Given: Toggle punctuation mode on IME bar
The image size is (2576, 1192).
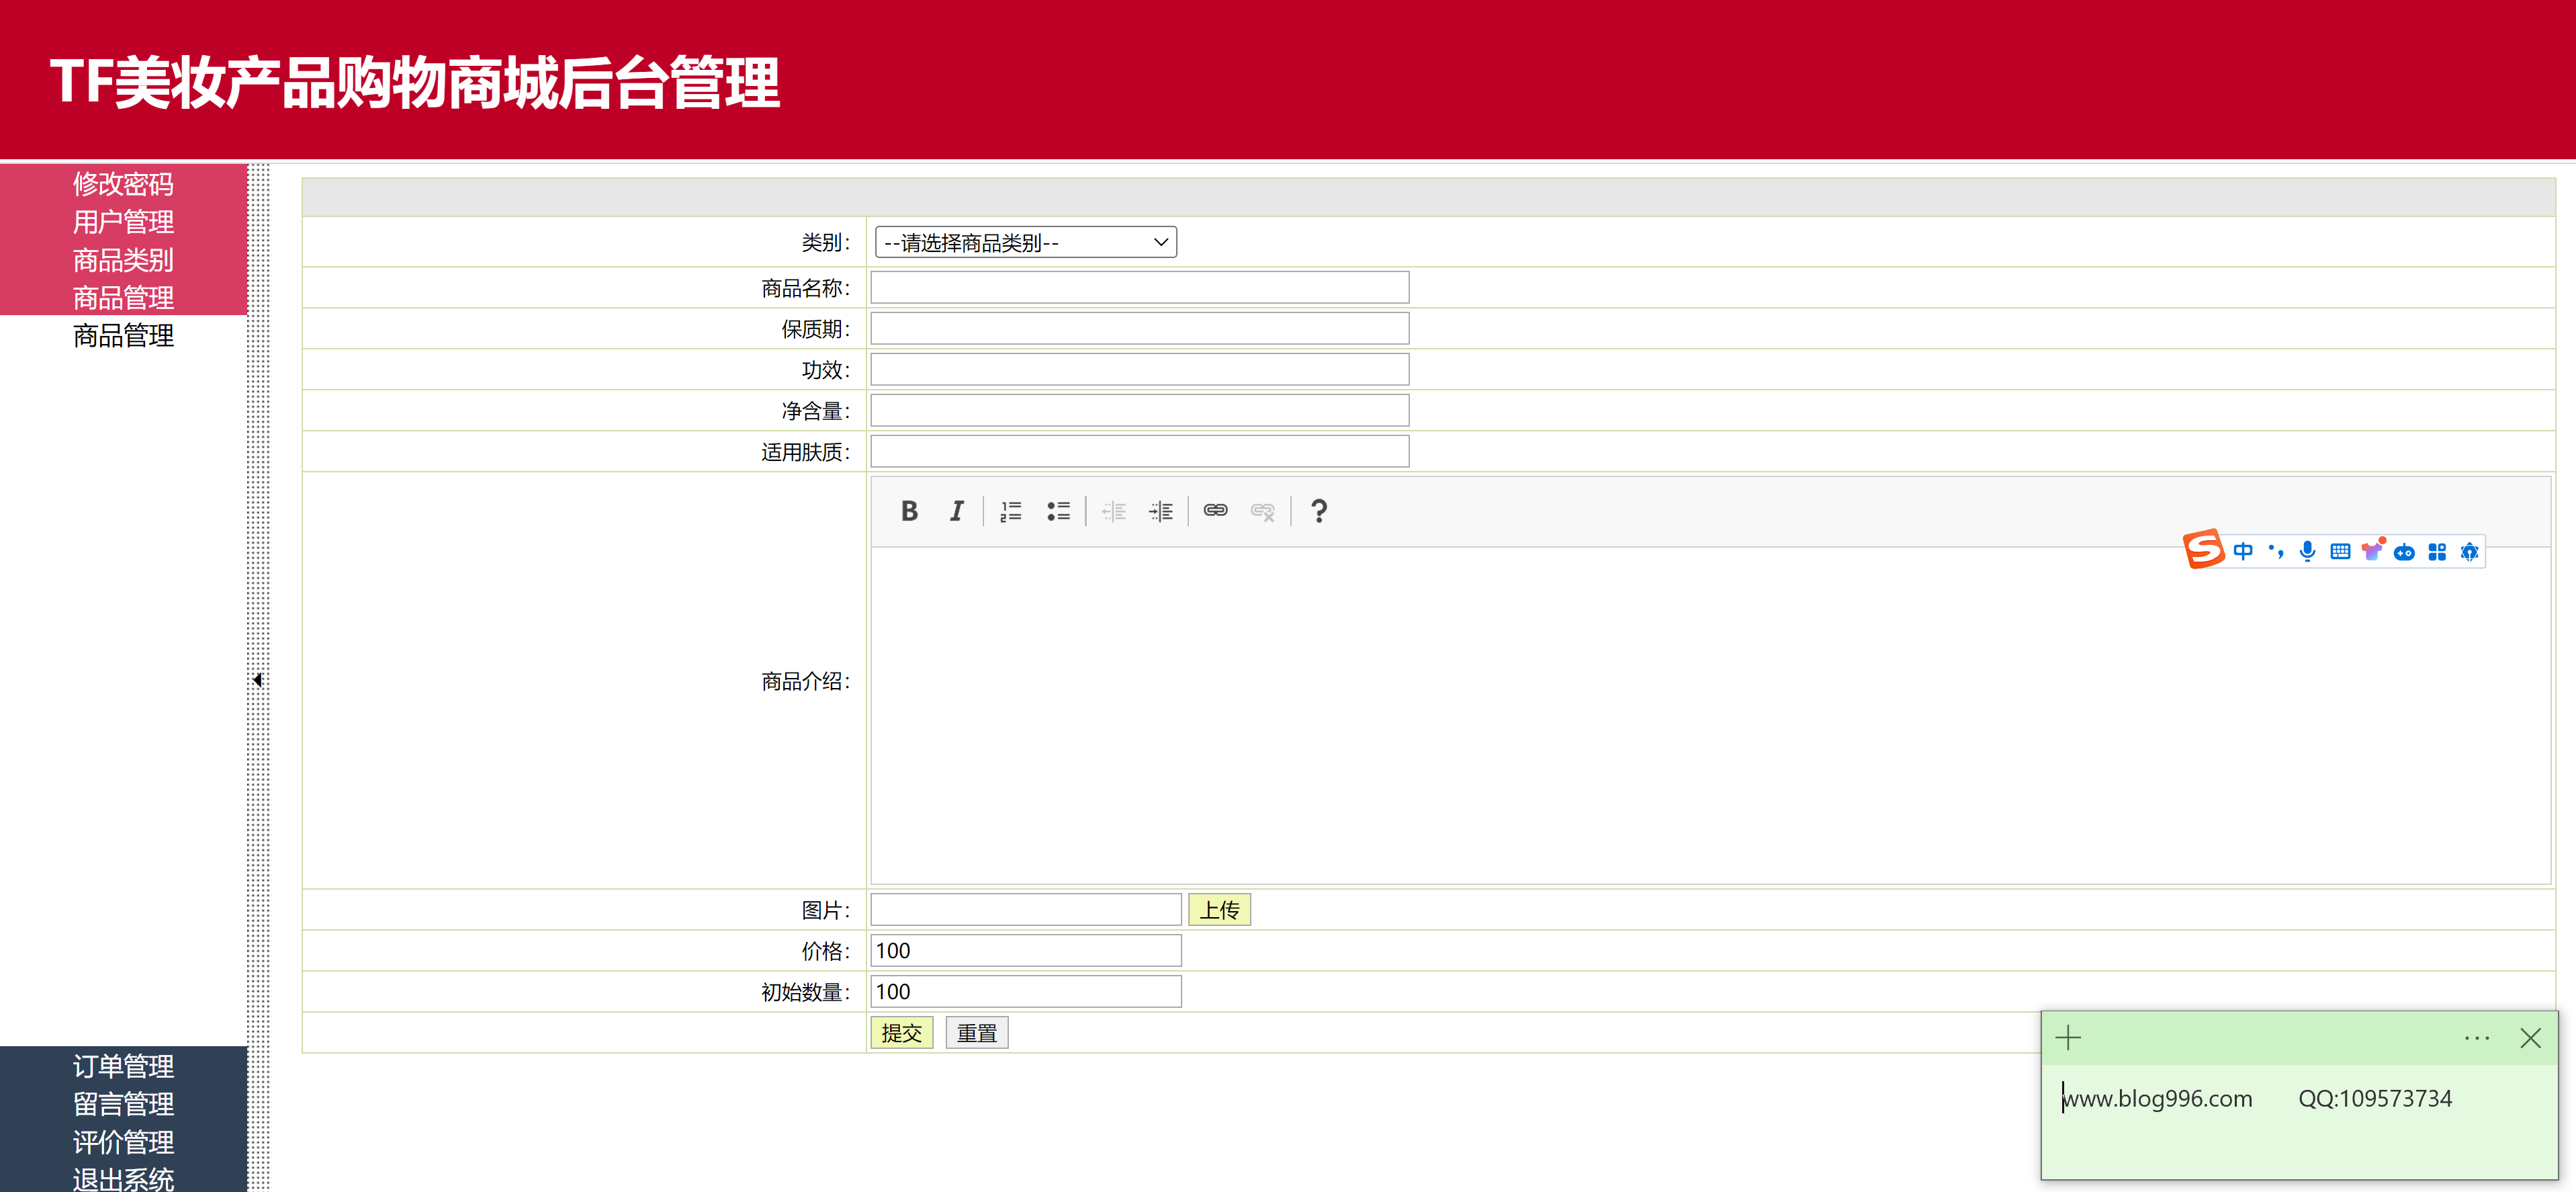Looking at the screenshot, I should (2276, 551).
